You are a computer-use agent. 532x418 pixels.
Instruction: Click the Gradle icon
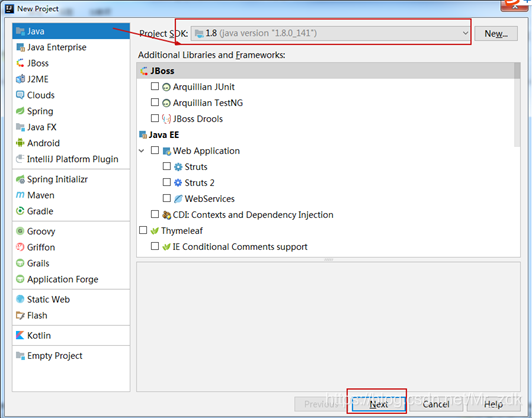[x=20, y=211]
